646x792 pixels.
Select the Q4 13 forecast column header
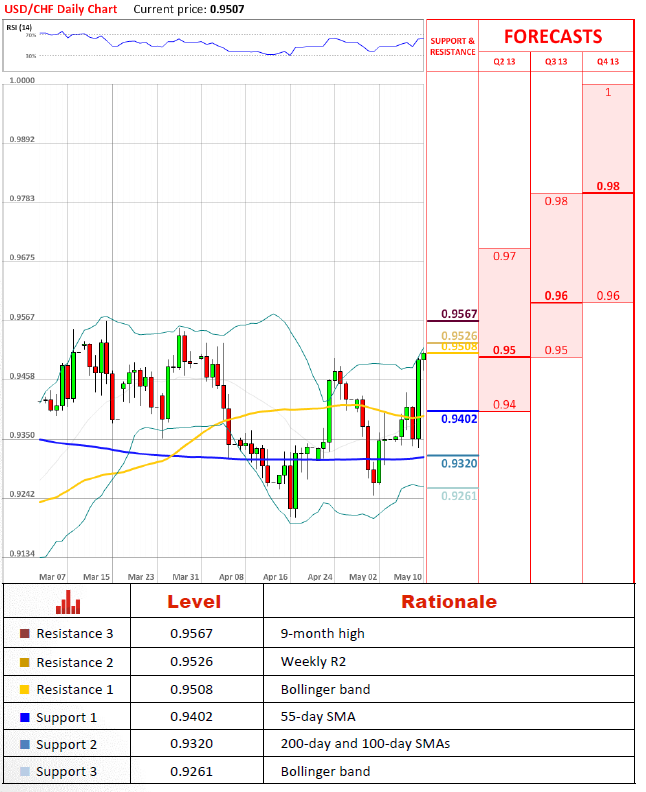[x=608, y=62]
